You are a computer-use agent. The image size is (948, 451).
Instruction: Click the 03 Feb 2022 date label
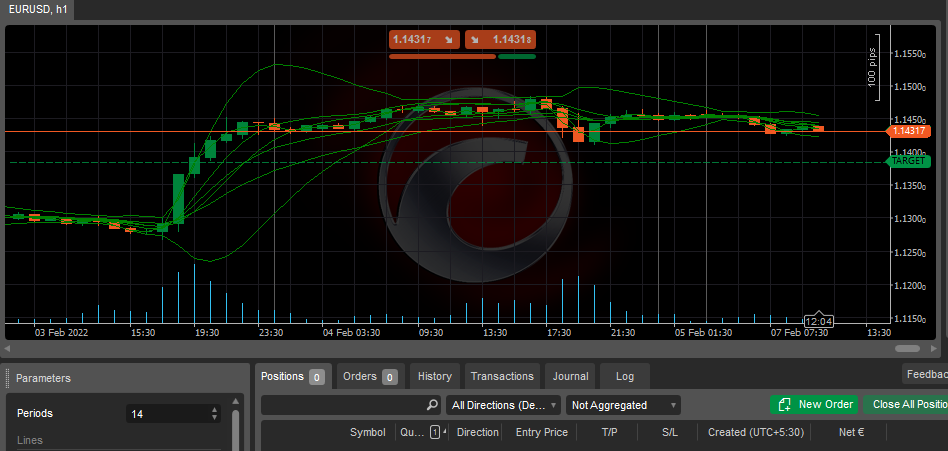[x=60, y=333]
